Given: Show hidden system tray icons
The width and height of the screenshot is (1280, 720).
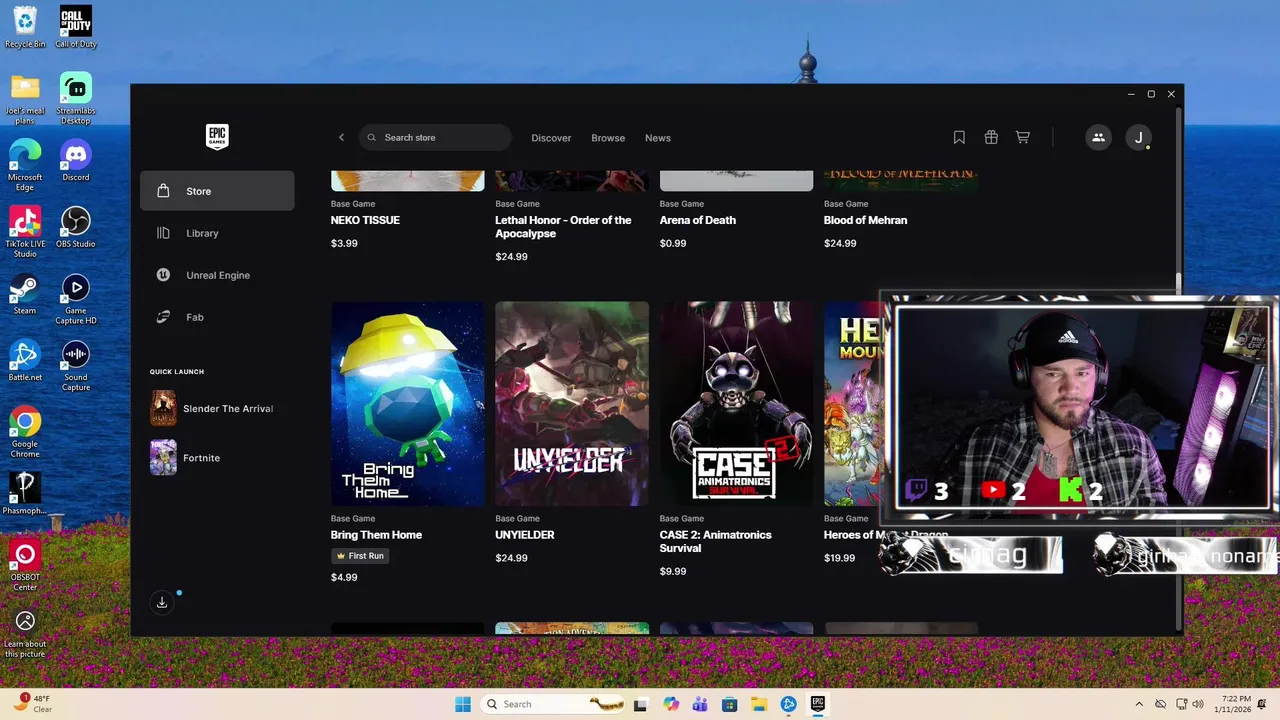Looking at the screenshot, I should [1139, 704].
